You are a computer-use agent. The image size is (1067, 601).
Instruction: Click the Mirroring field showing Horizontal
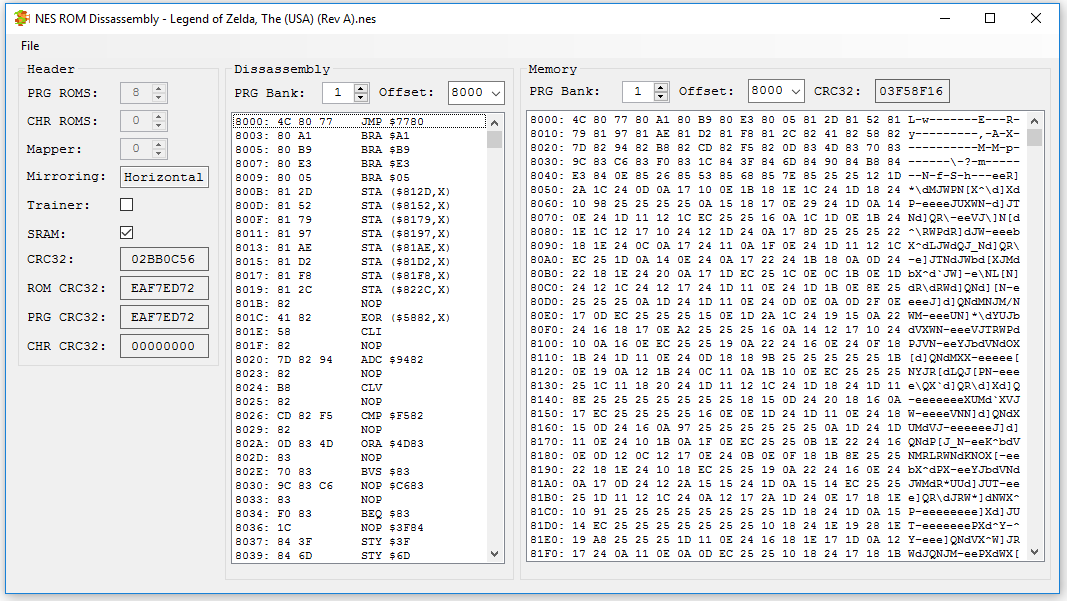point(164,177)
